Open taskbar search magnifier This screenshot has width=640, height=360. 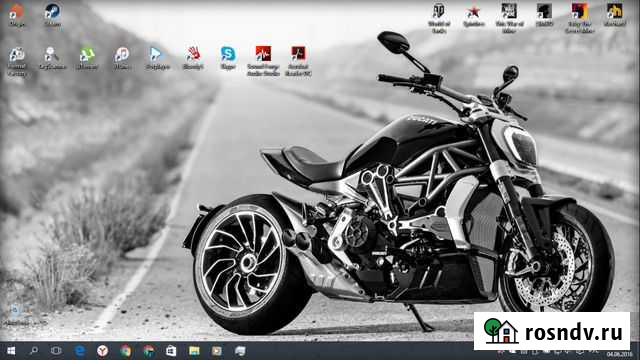pyautogui.click(x=34, y=351)
